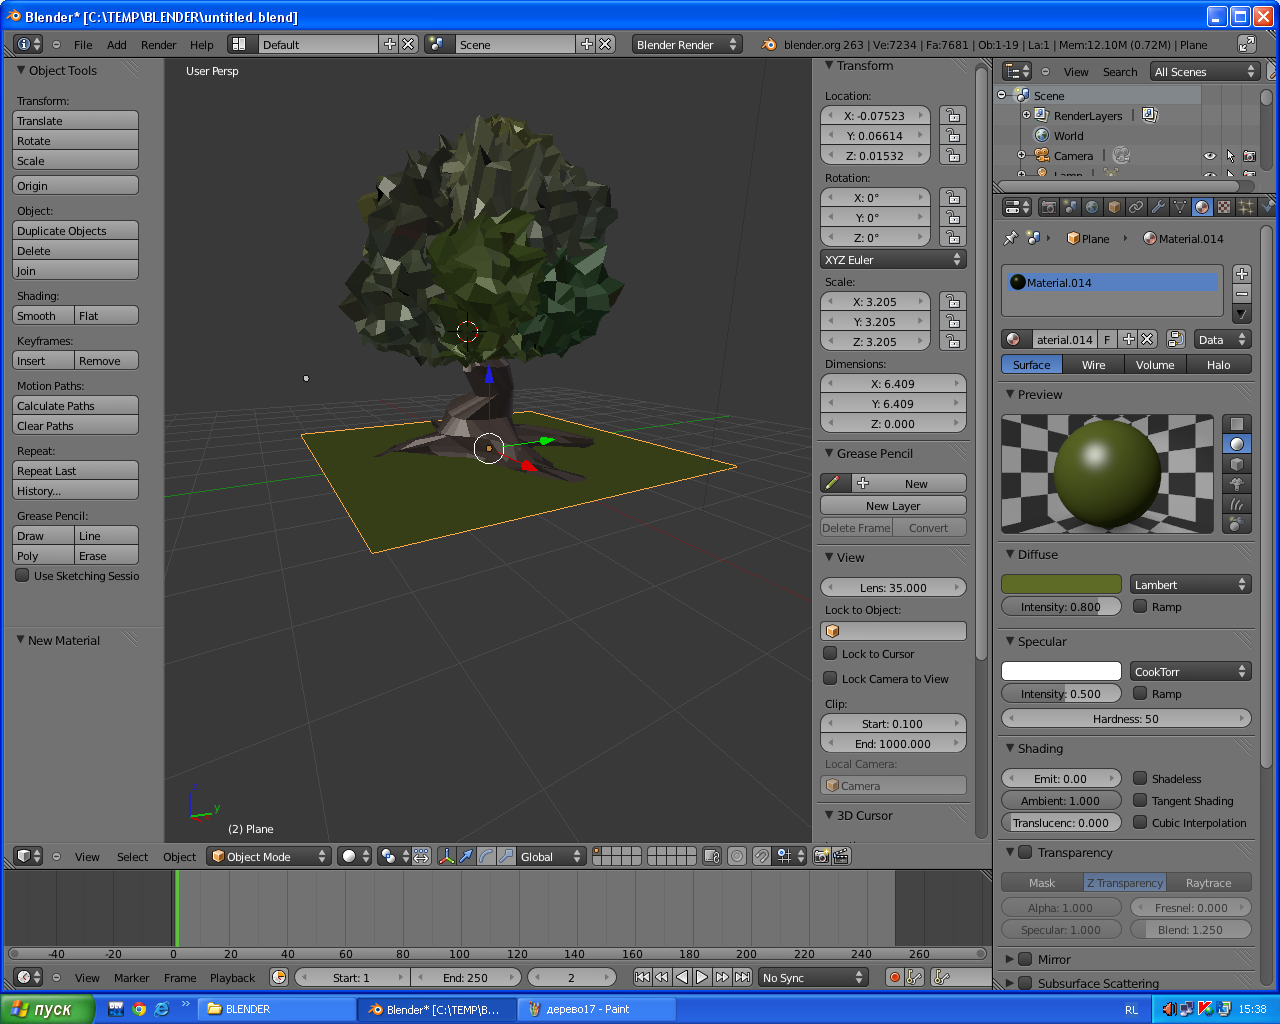Enable the scale manipulator
The height and width of the screenshot is (1024, 1280).
(x=506, y=856)
